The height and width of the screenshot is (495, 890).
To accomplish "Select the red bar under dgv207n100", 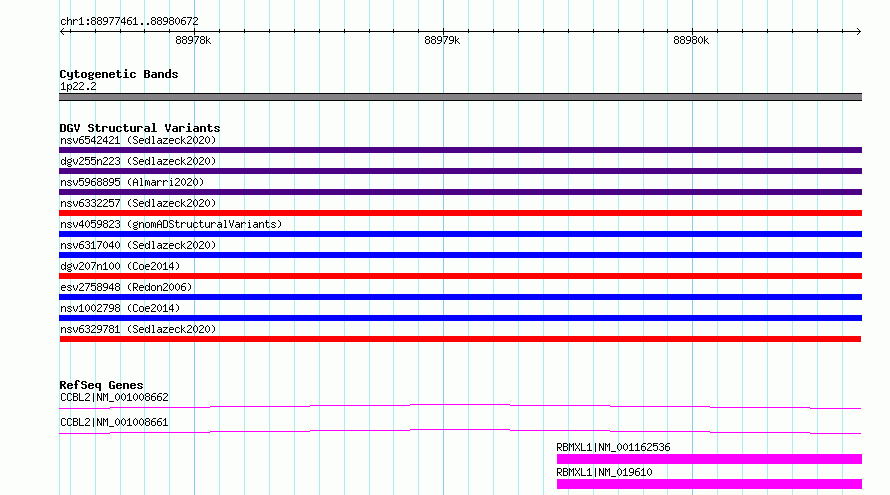I will pos(460,276).
